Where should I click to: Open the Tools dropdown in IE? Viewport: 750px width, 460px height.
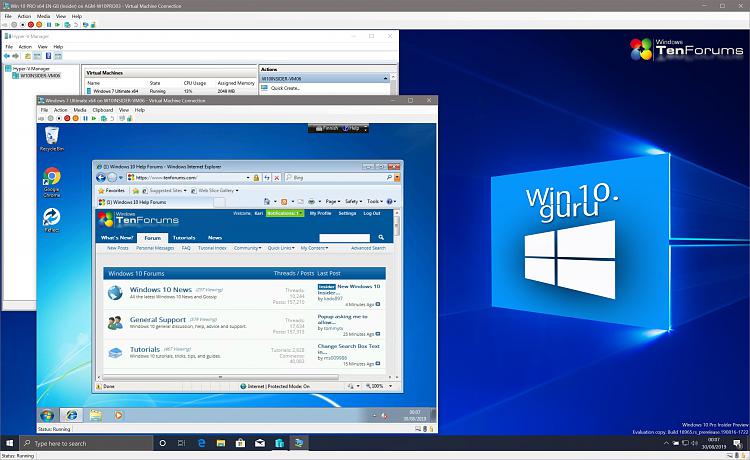(x=375, y=201)
